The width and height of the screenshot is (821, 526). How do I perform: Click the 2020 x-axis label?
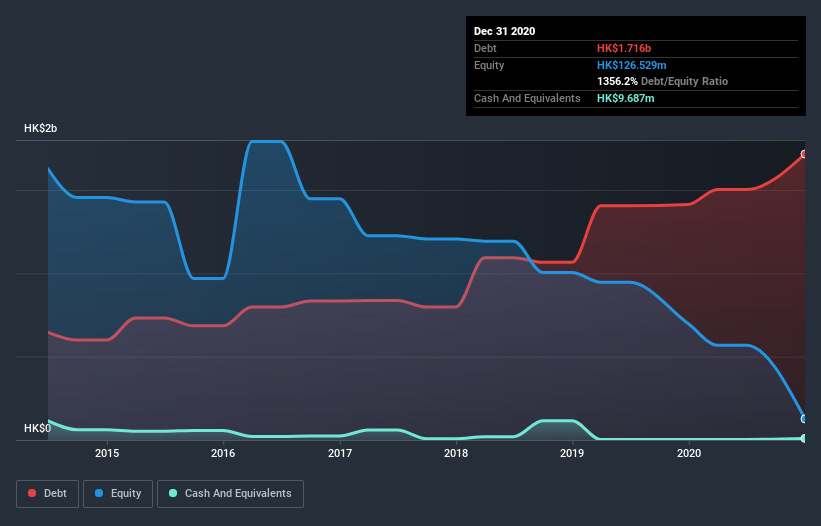[x=689, y=453]
